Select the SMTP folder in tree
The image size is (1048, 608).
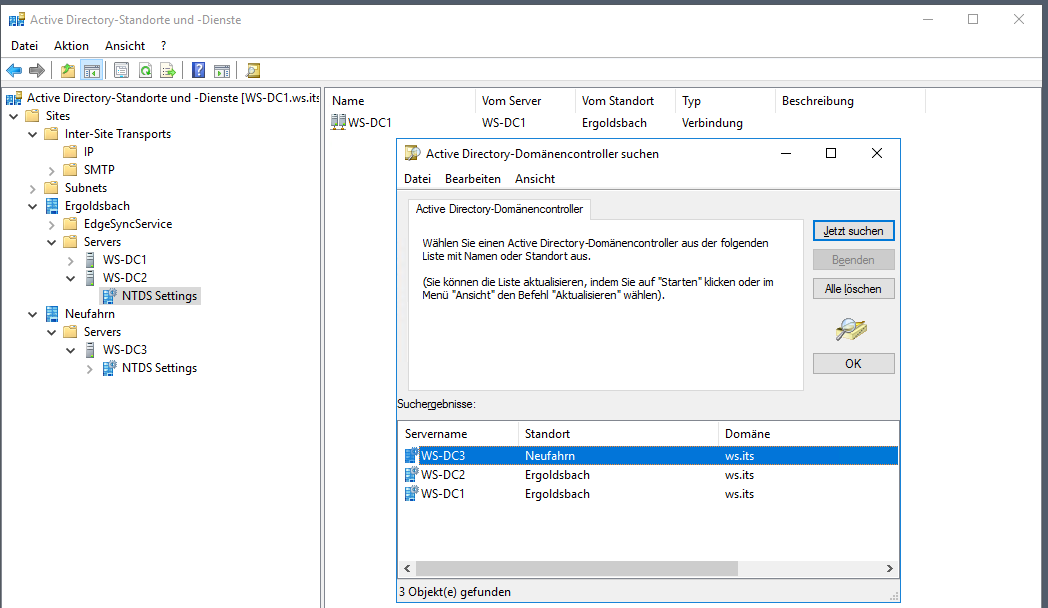(99, 170)
